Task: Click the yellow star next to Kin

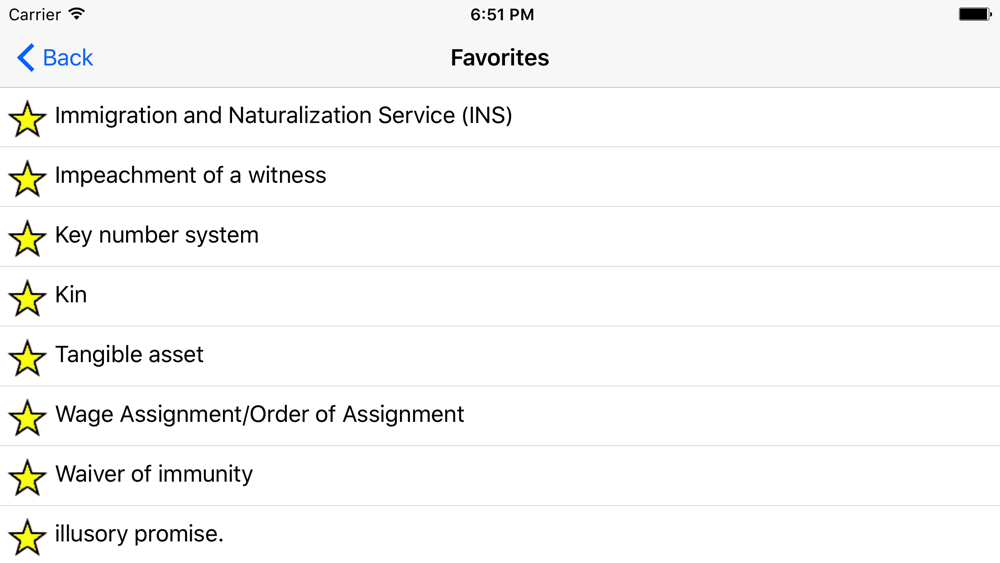Action: pos(27,298)
